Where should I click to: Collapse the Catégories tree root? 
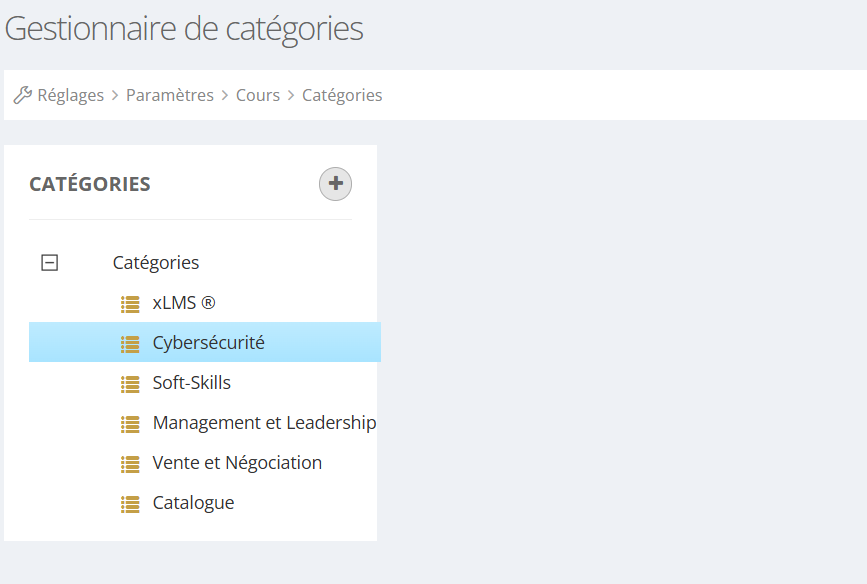pyautogui.click(x=49, y=263)
